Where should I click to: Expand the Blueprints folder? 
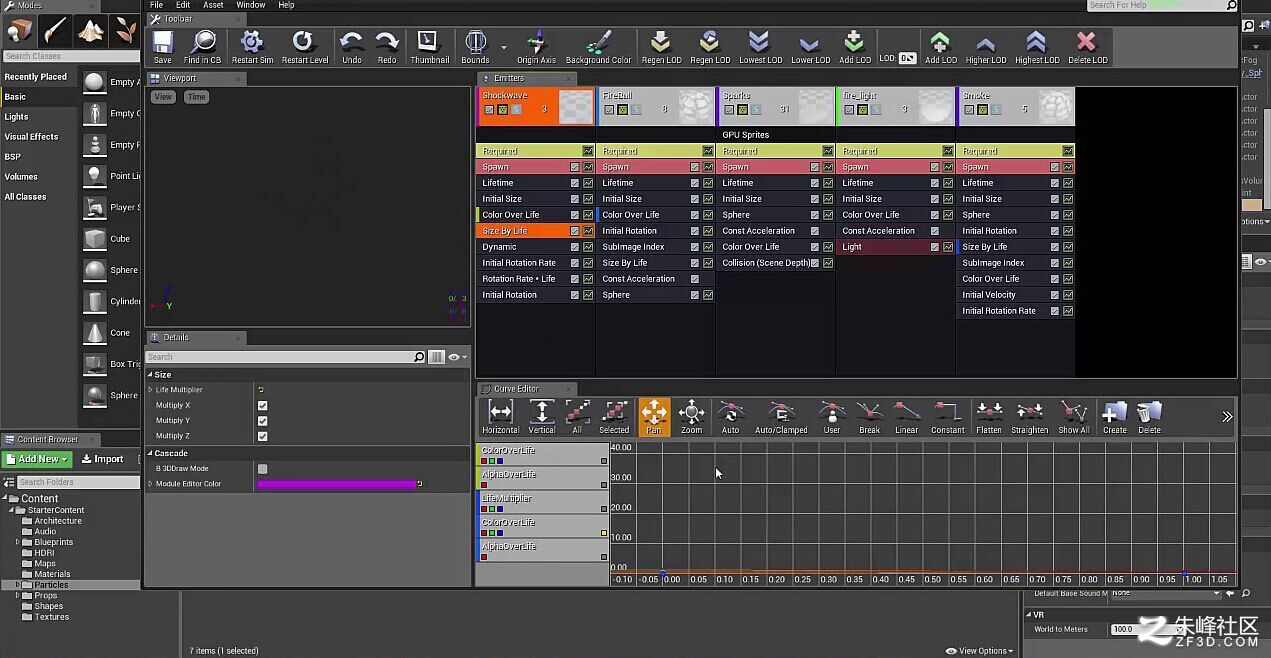coord(17,542)
